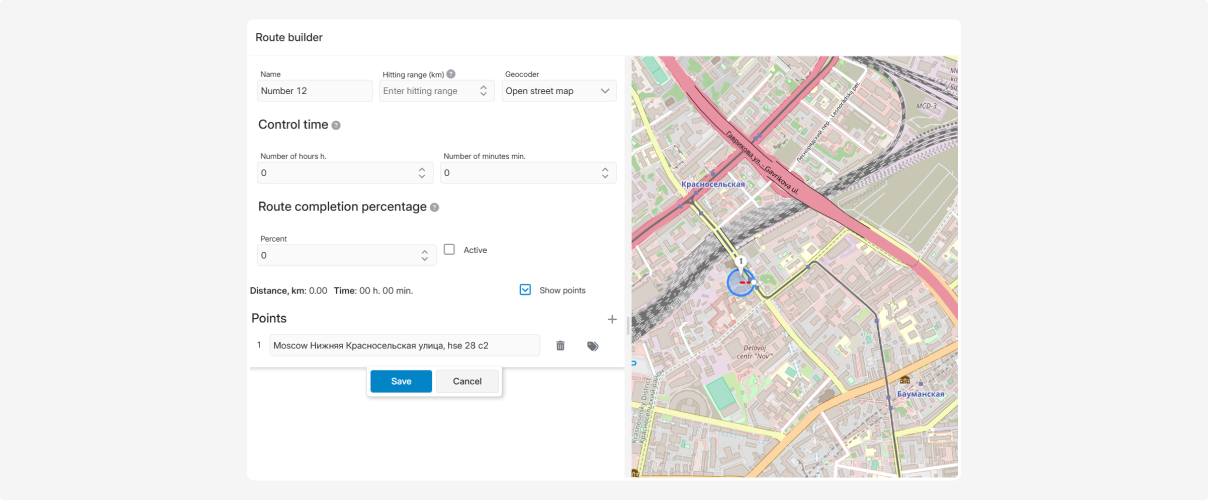Click route marker 1 on the map
The image size is (1208, 500).
(740, 262)
